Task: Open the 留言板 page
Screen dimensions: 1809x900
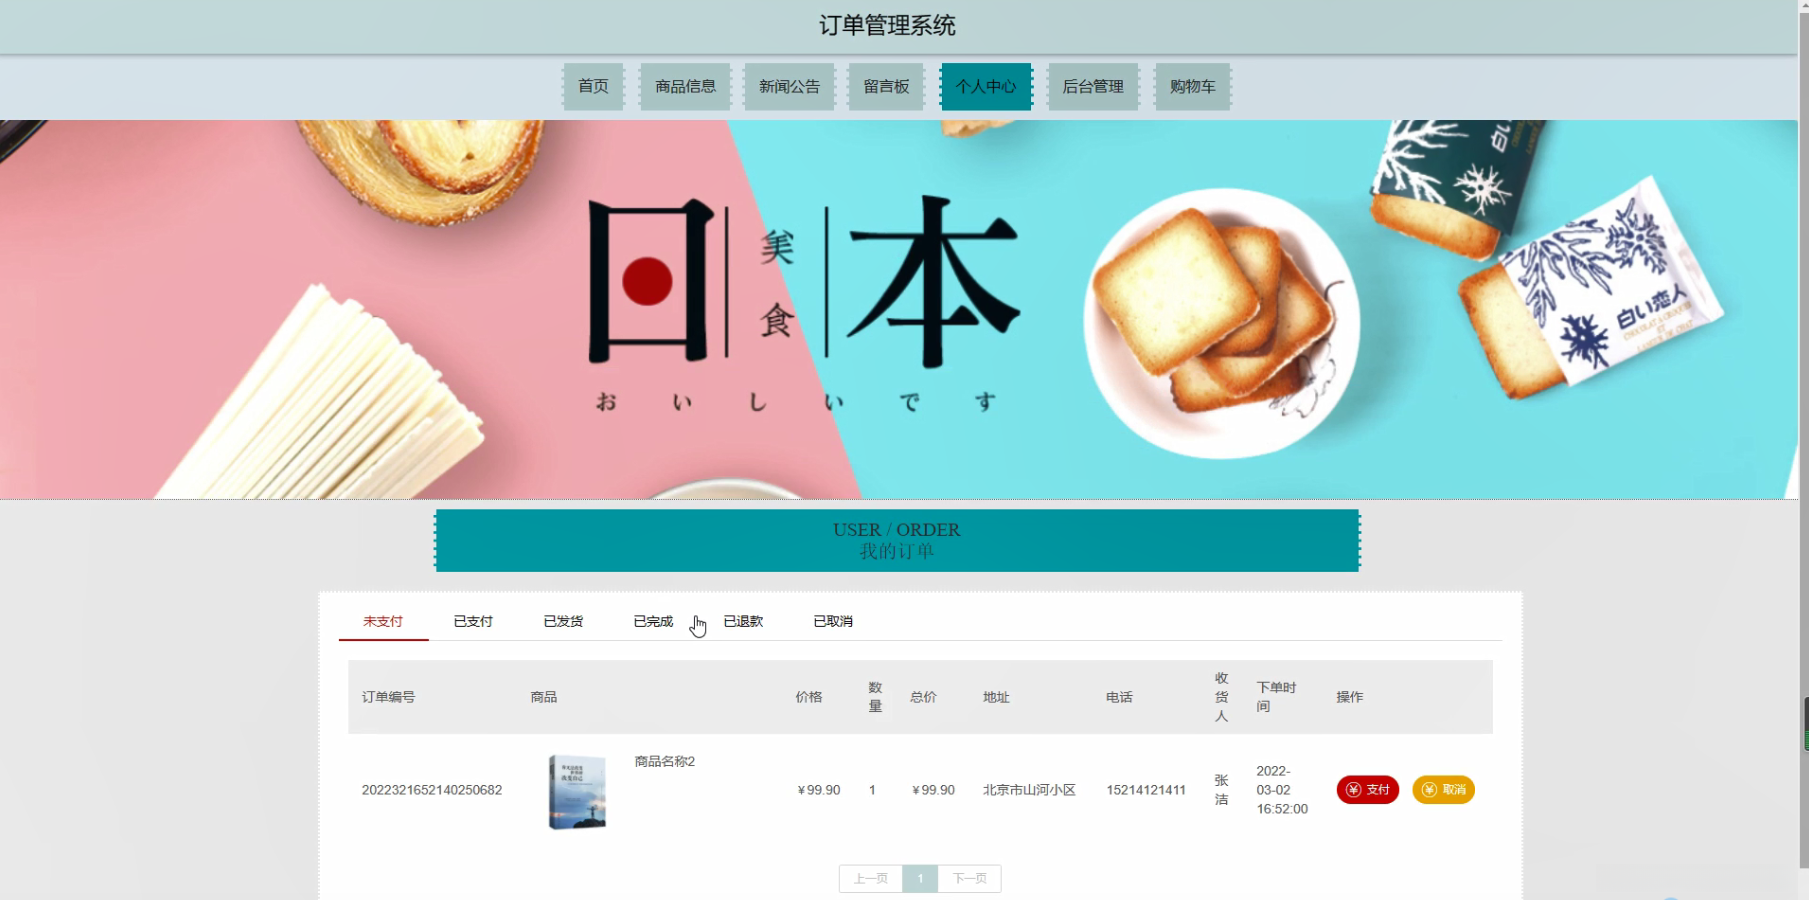Action: coord(886,87)
